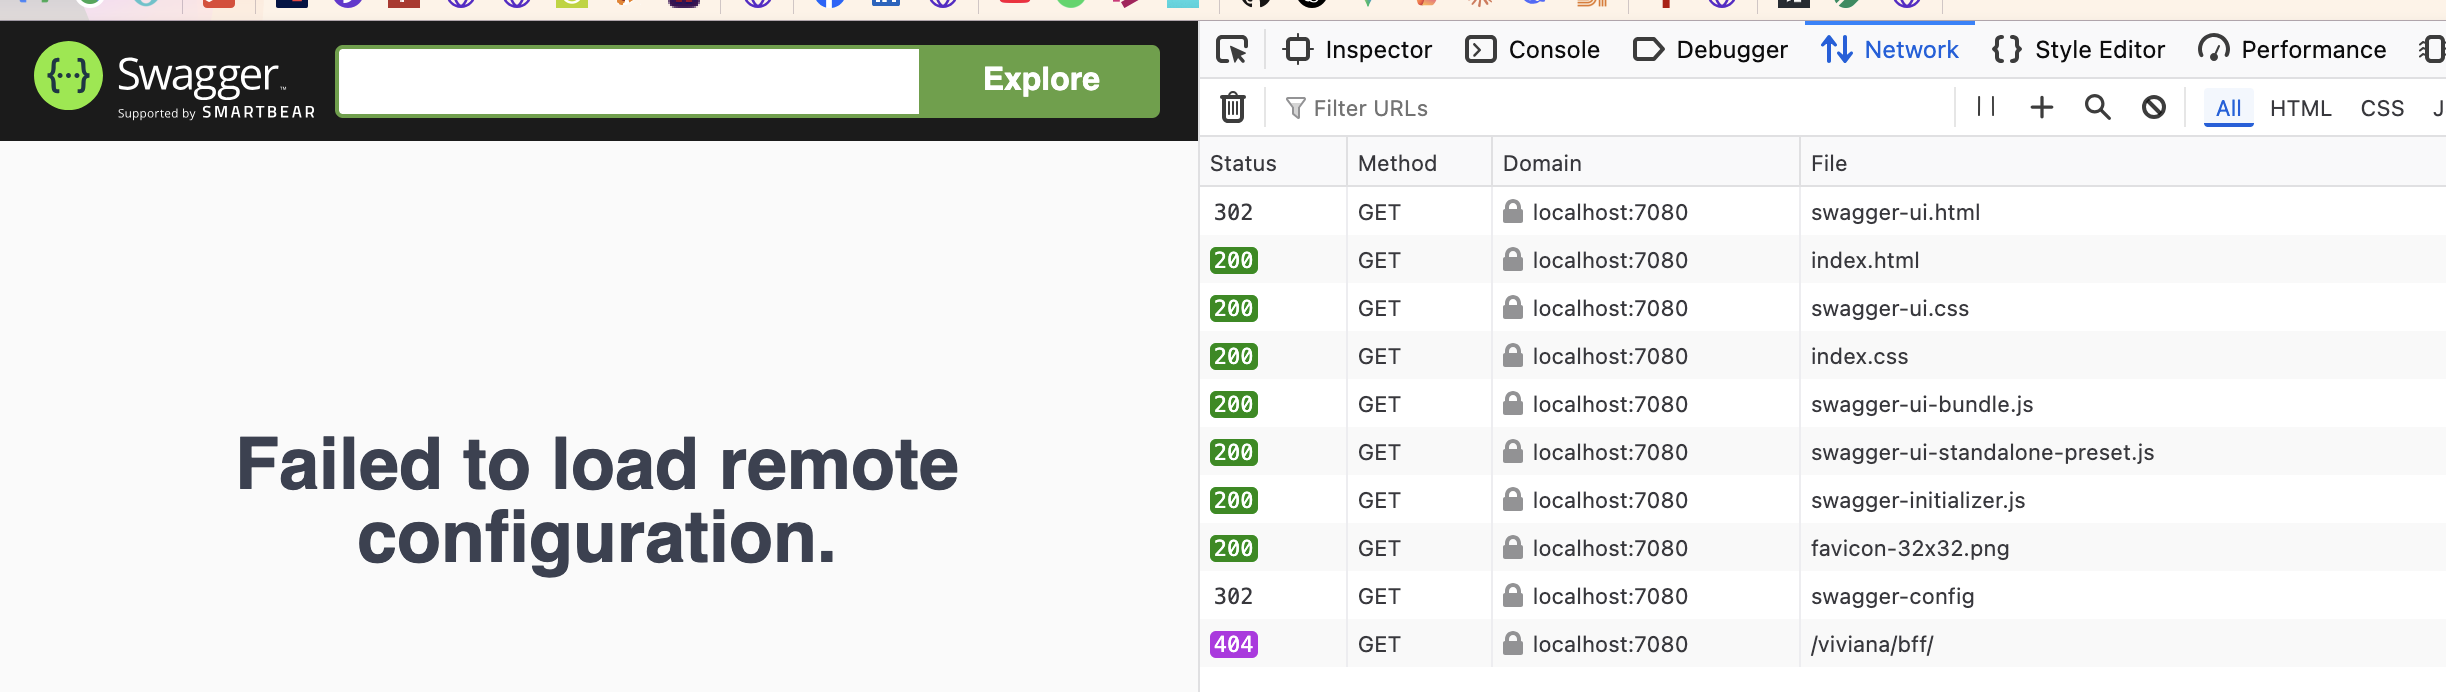2446x692 pixels.
Task: Open the network search magnifier
Action: (2098, 107)
